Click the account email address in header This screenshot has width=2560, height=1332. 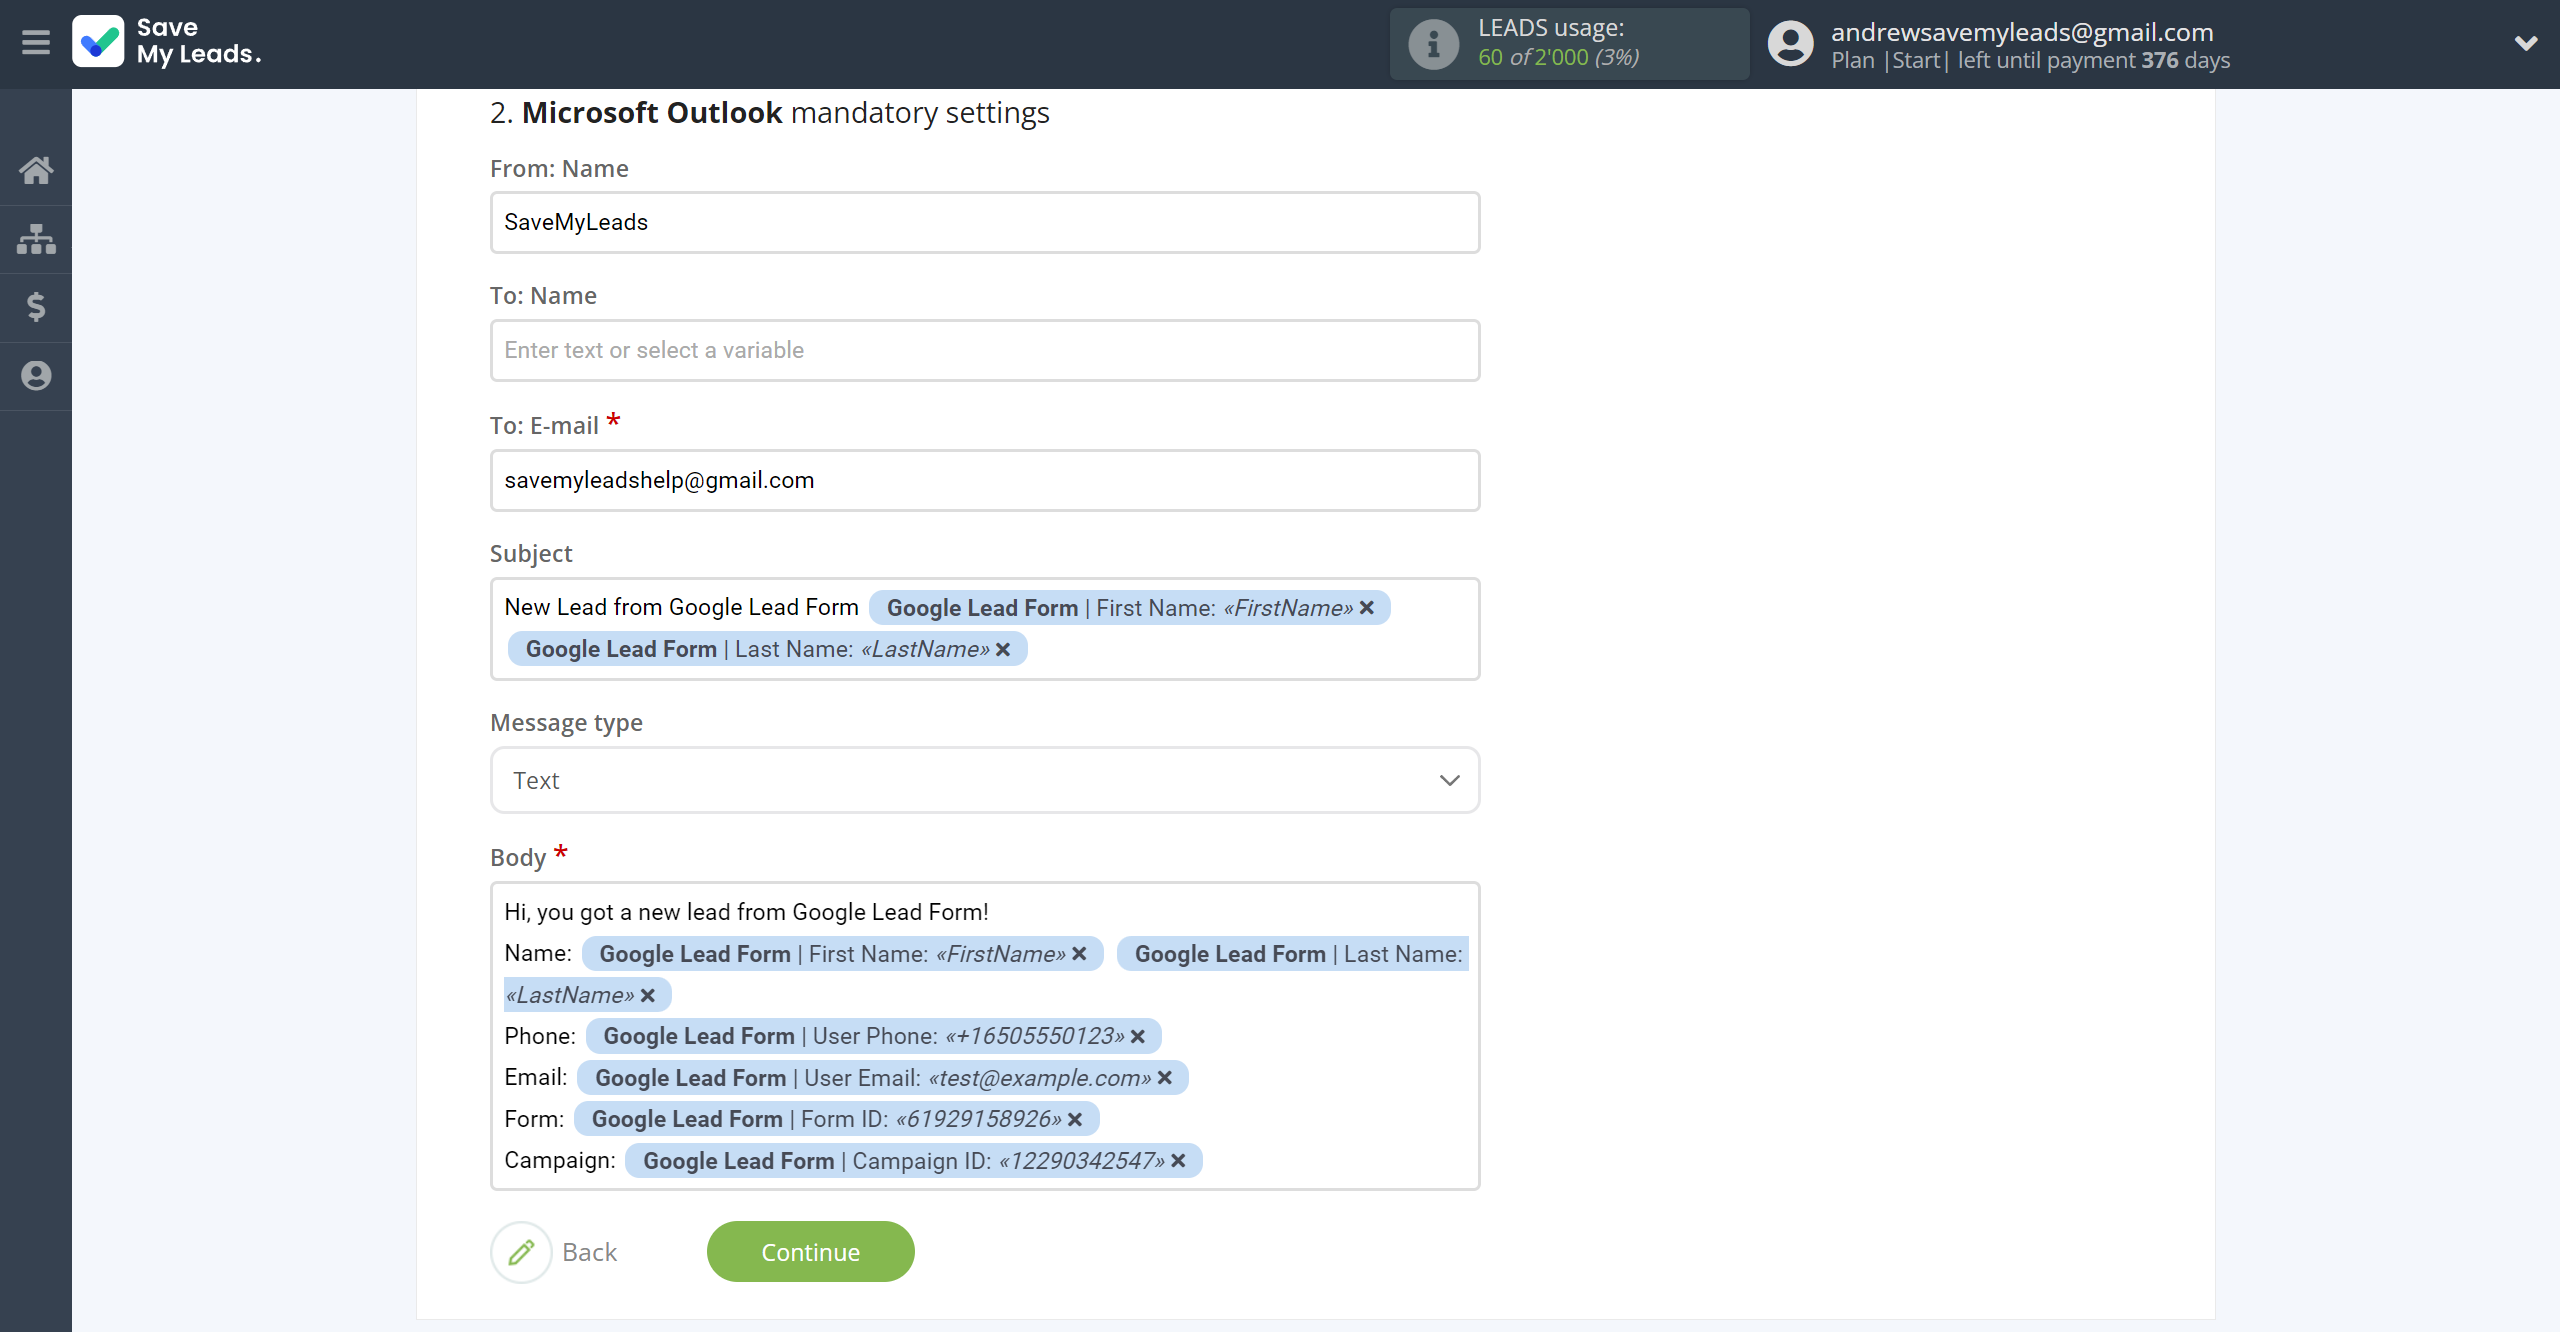tap(2022, 32)
